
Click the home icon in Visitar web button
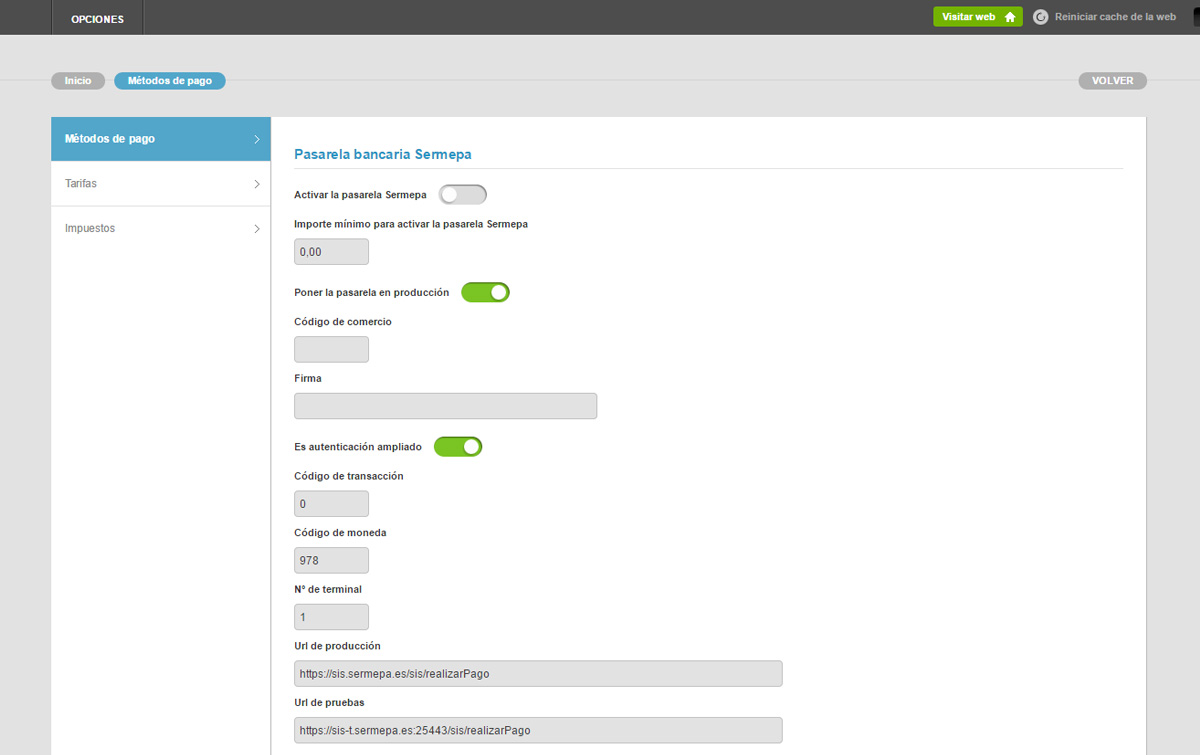click(1010, 17)
